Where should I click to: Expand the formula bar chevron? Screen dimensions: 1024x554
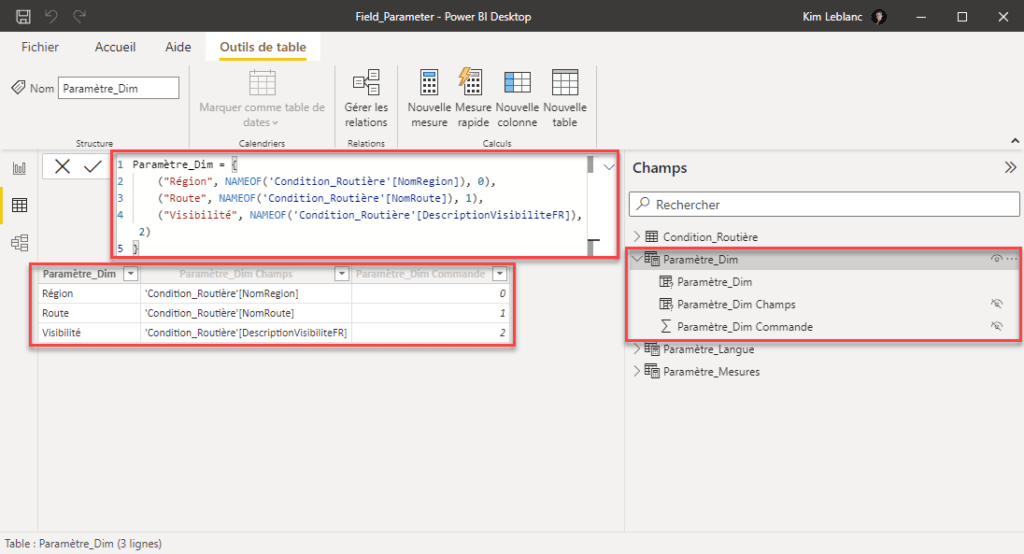point(609,167)
